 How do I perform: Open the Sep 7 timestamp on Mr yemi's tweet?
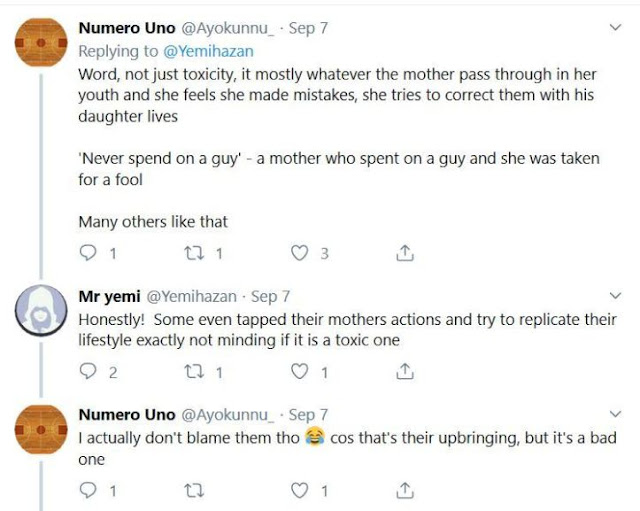(270, 297)
